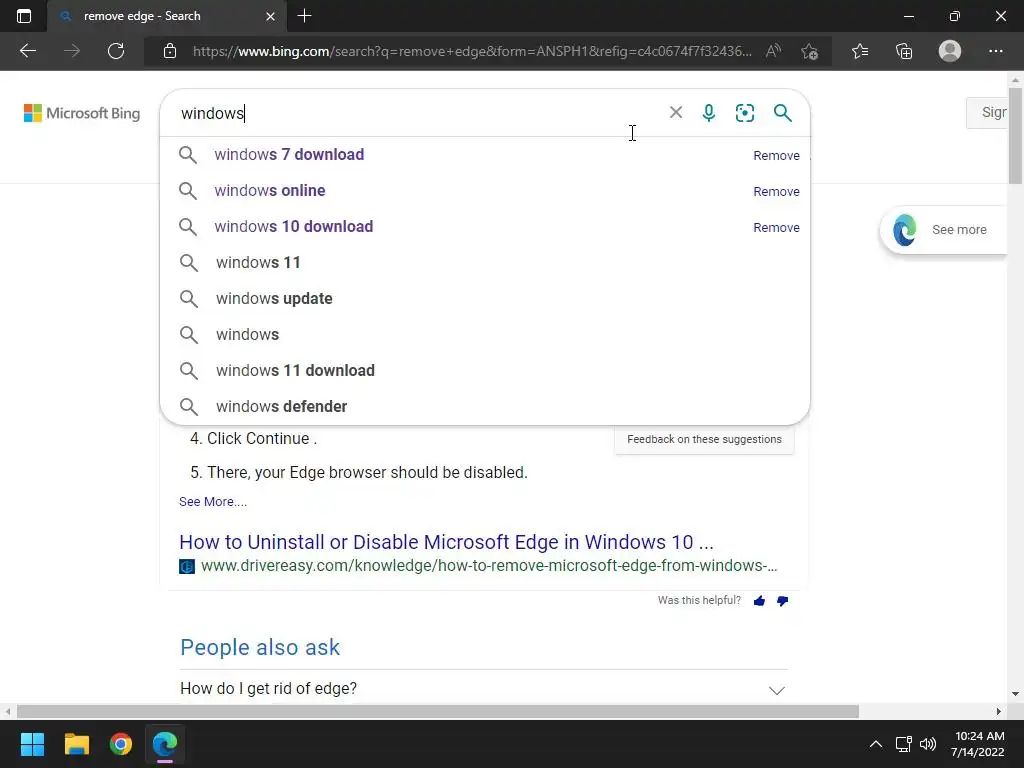Open volume control tray icon
1024x768 pixels.
coord(927,744)
